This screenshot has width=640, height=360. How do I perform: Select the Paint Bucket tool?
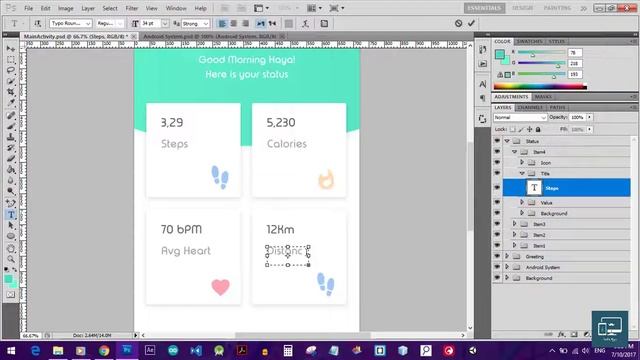tap(11, 169)
